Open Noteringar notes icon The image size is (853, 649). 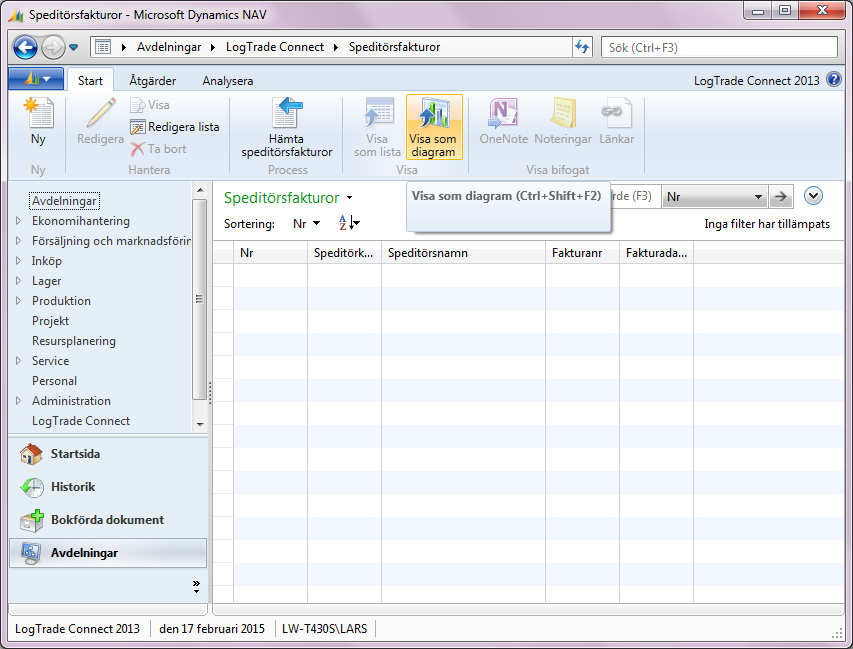click(x=563, y=113)
